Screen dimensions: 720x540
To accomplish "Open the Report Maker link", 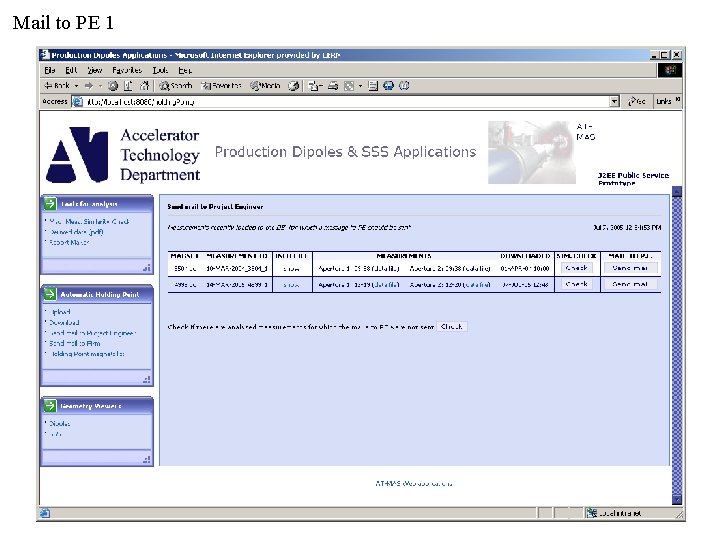I will point(69,242).
